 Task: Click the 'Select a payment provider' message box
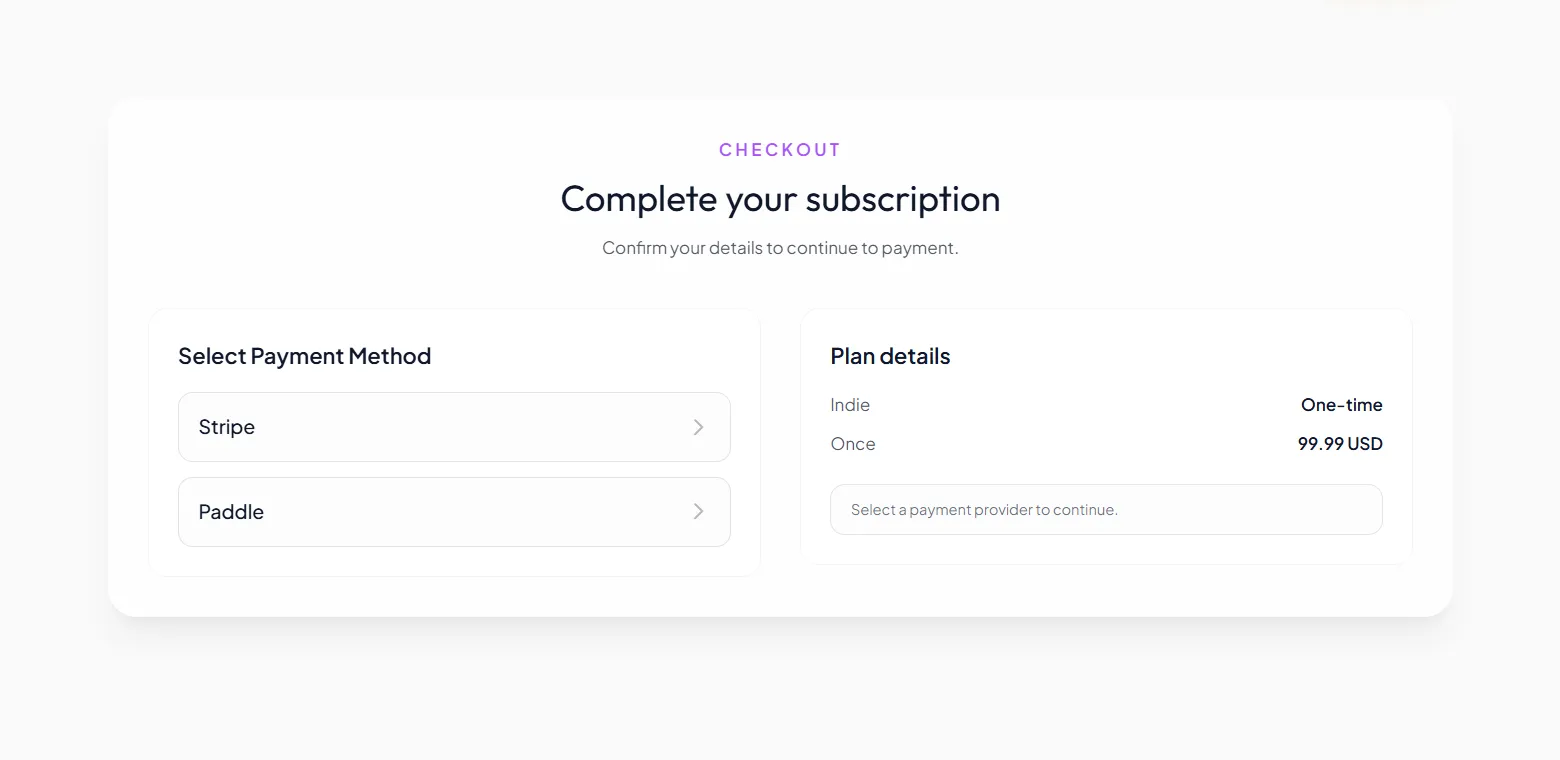[1105, 509]
